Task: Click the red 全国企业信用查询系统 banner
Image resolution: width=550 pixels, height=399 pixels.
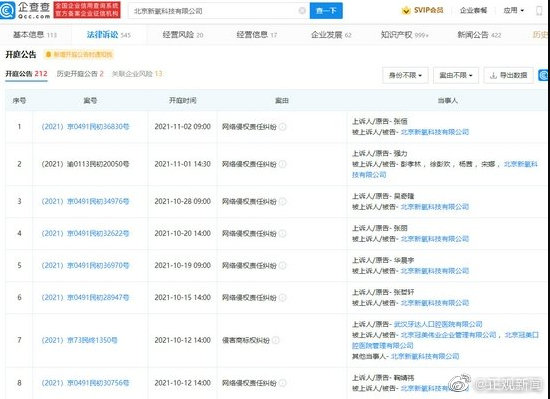Action: point(87,10)
